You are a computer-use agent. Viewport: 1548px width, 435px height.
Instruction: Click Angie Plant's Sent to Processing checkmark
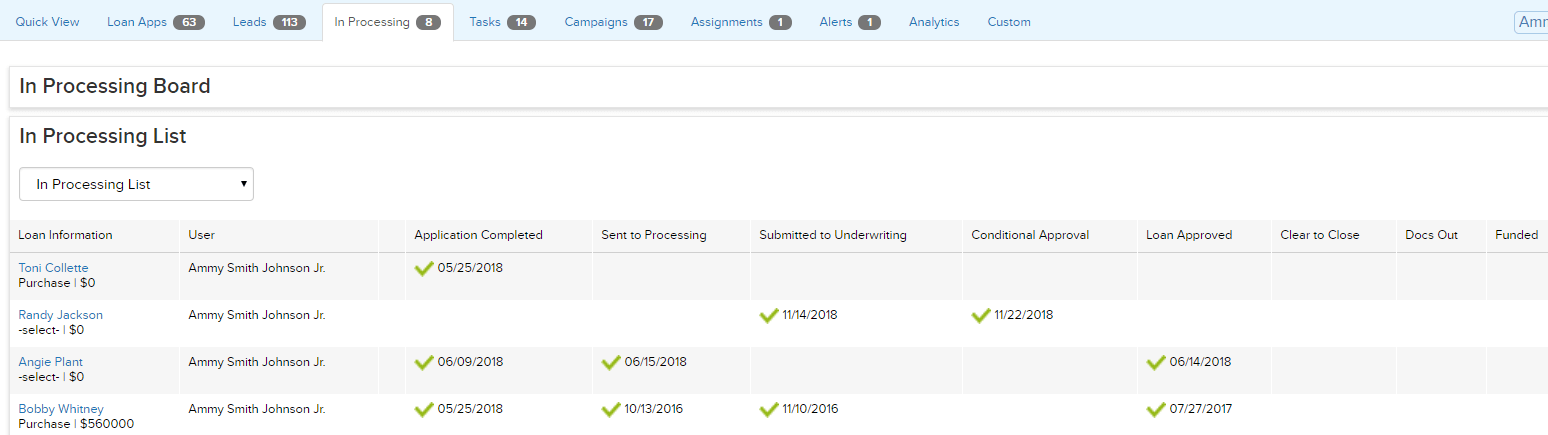tap(611, 362)
